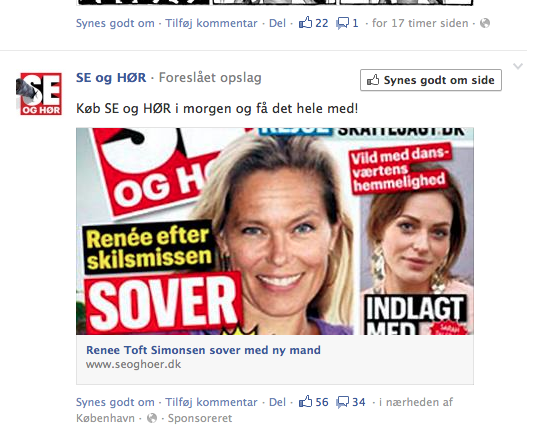Click the globe icon after '17 timer siden'
The image size is (545, 442).
pos(485,23)
